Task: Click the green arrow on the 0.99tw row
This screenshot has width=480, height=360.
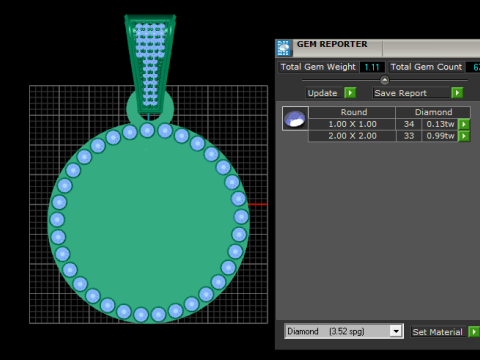Action: pos(464,136)
